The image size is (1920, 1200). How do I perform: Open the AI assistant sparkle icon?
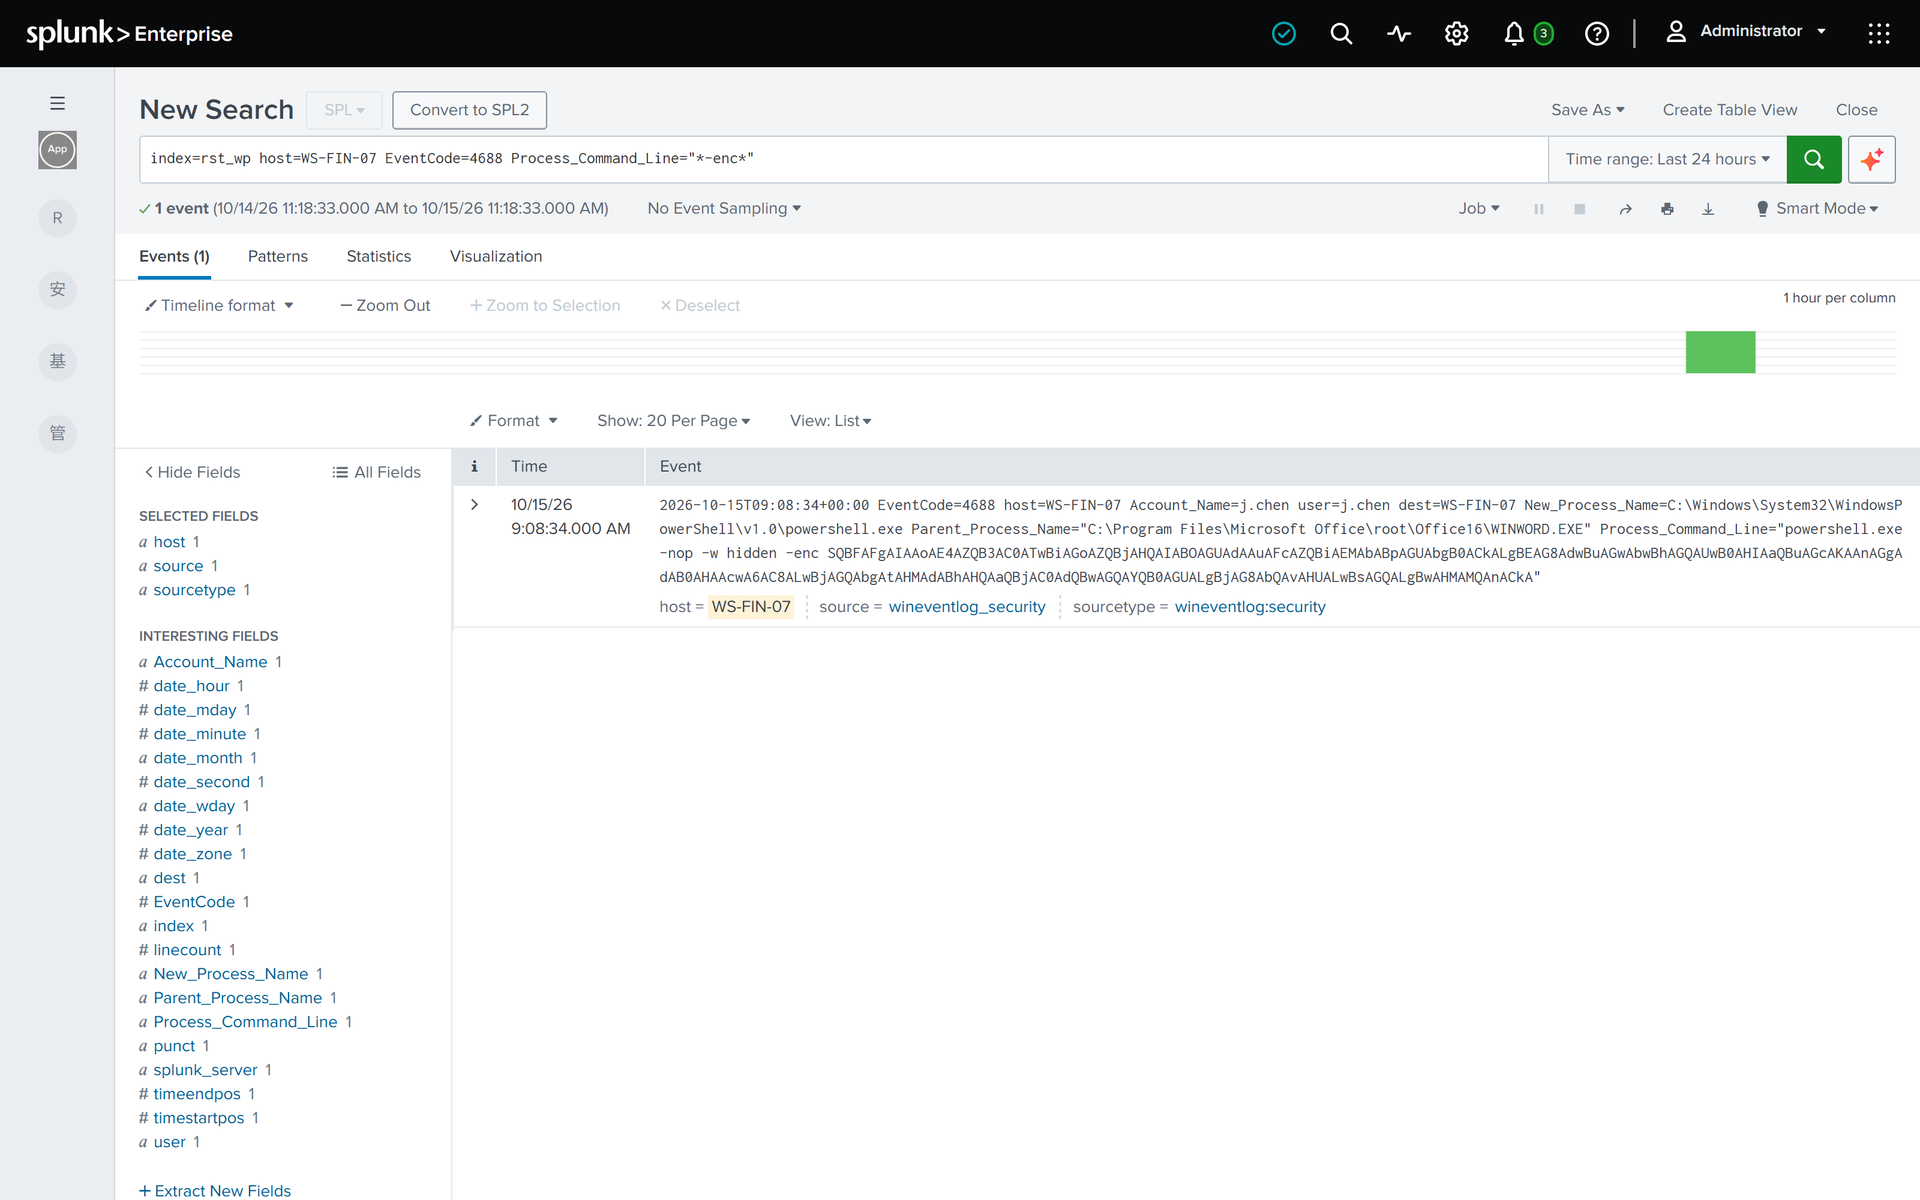pyautogui.click(x=1871, y=159)
